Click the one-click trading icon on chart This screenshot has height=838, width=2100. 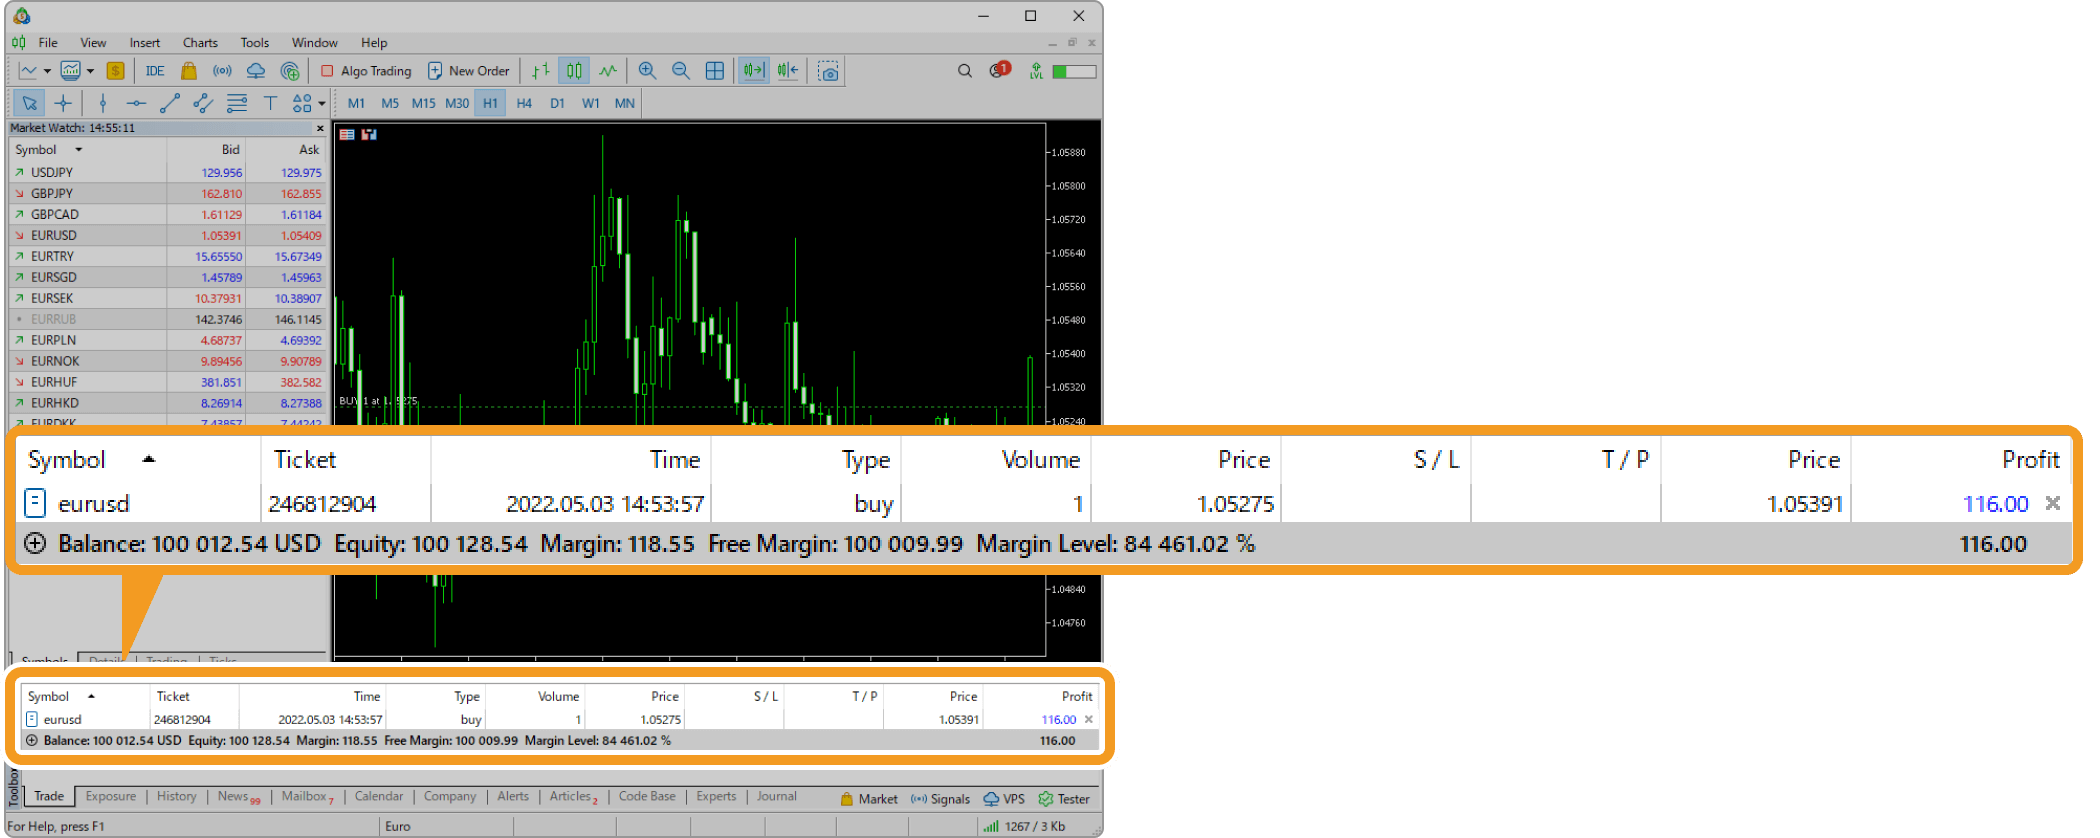(347, 134)
